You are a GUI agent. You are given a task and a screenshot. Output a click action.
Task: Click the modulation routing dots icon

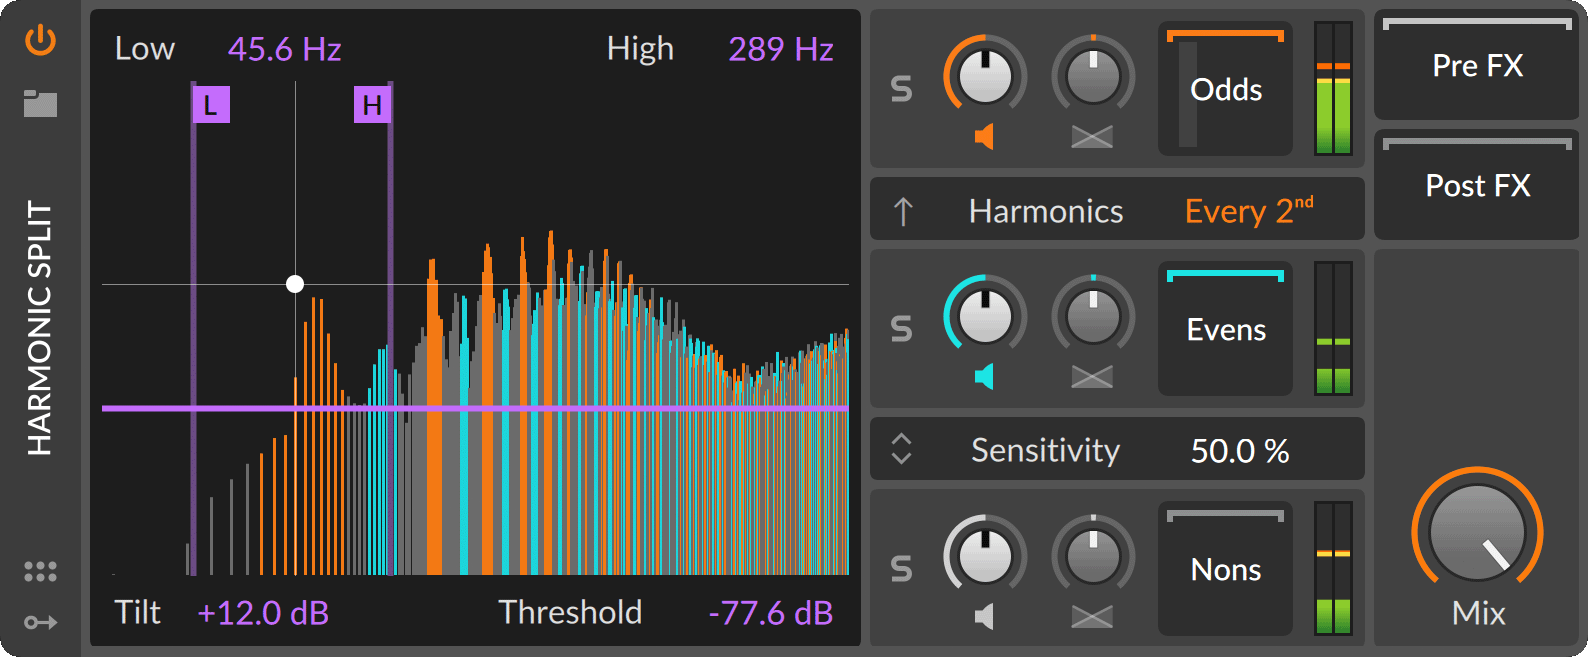click(40, 571)
